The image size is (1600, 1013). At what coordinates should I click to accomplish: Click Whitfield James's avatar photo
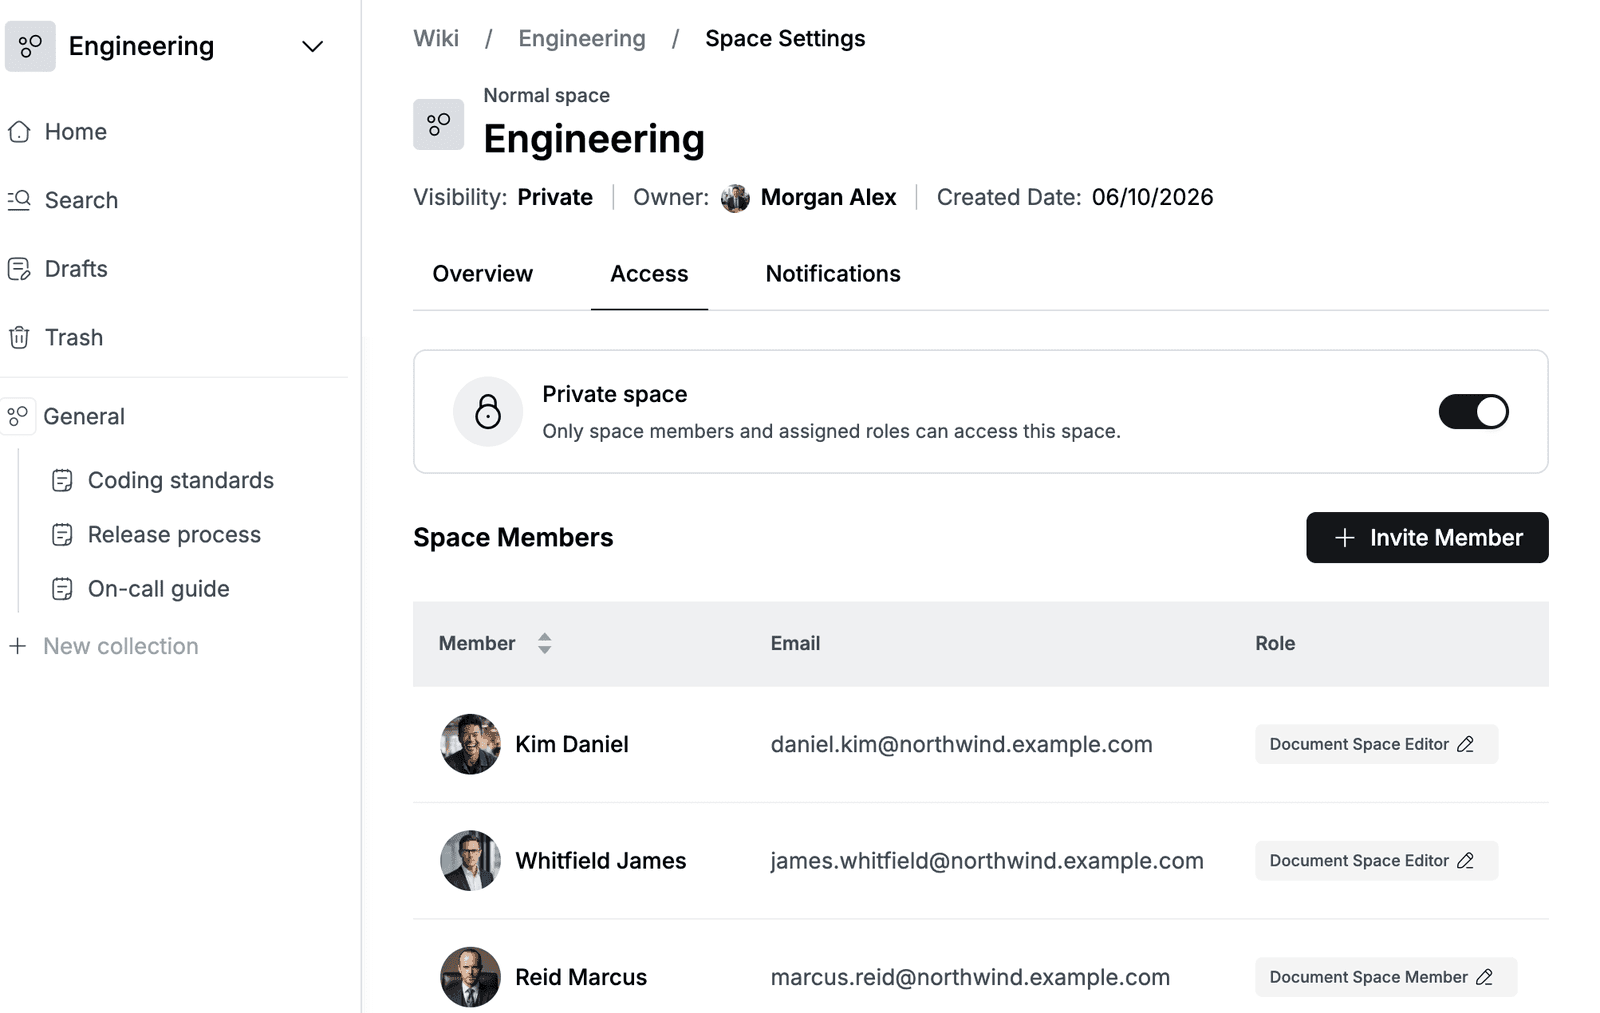(x=470, y=861)
